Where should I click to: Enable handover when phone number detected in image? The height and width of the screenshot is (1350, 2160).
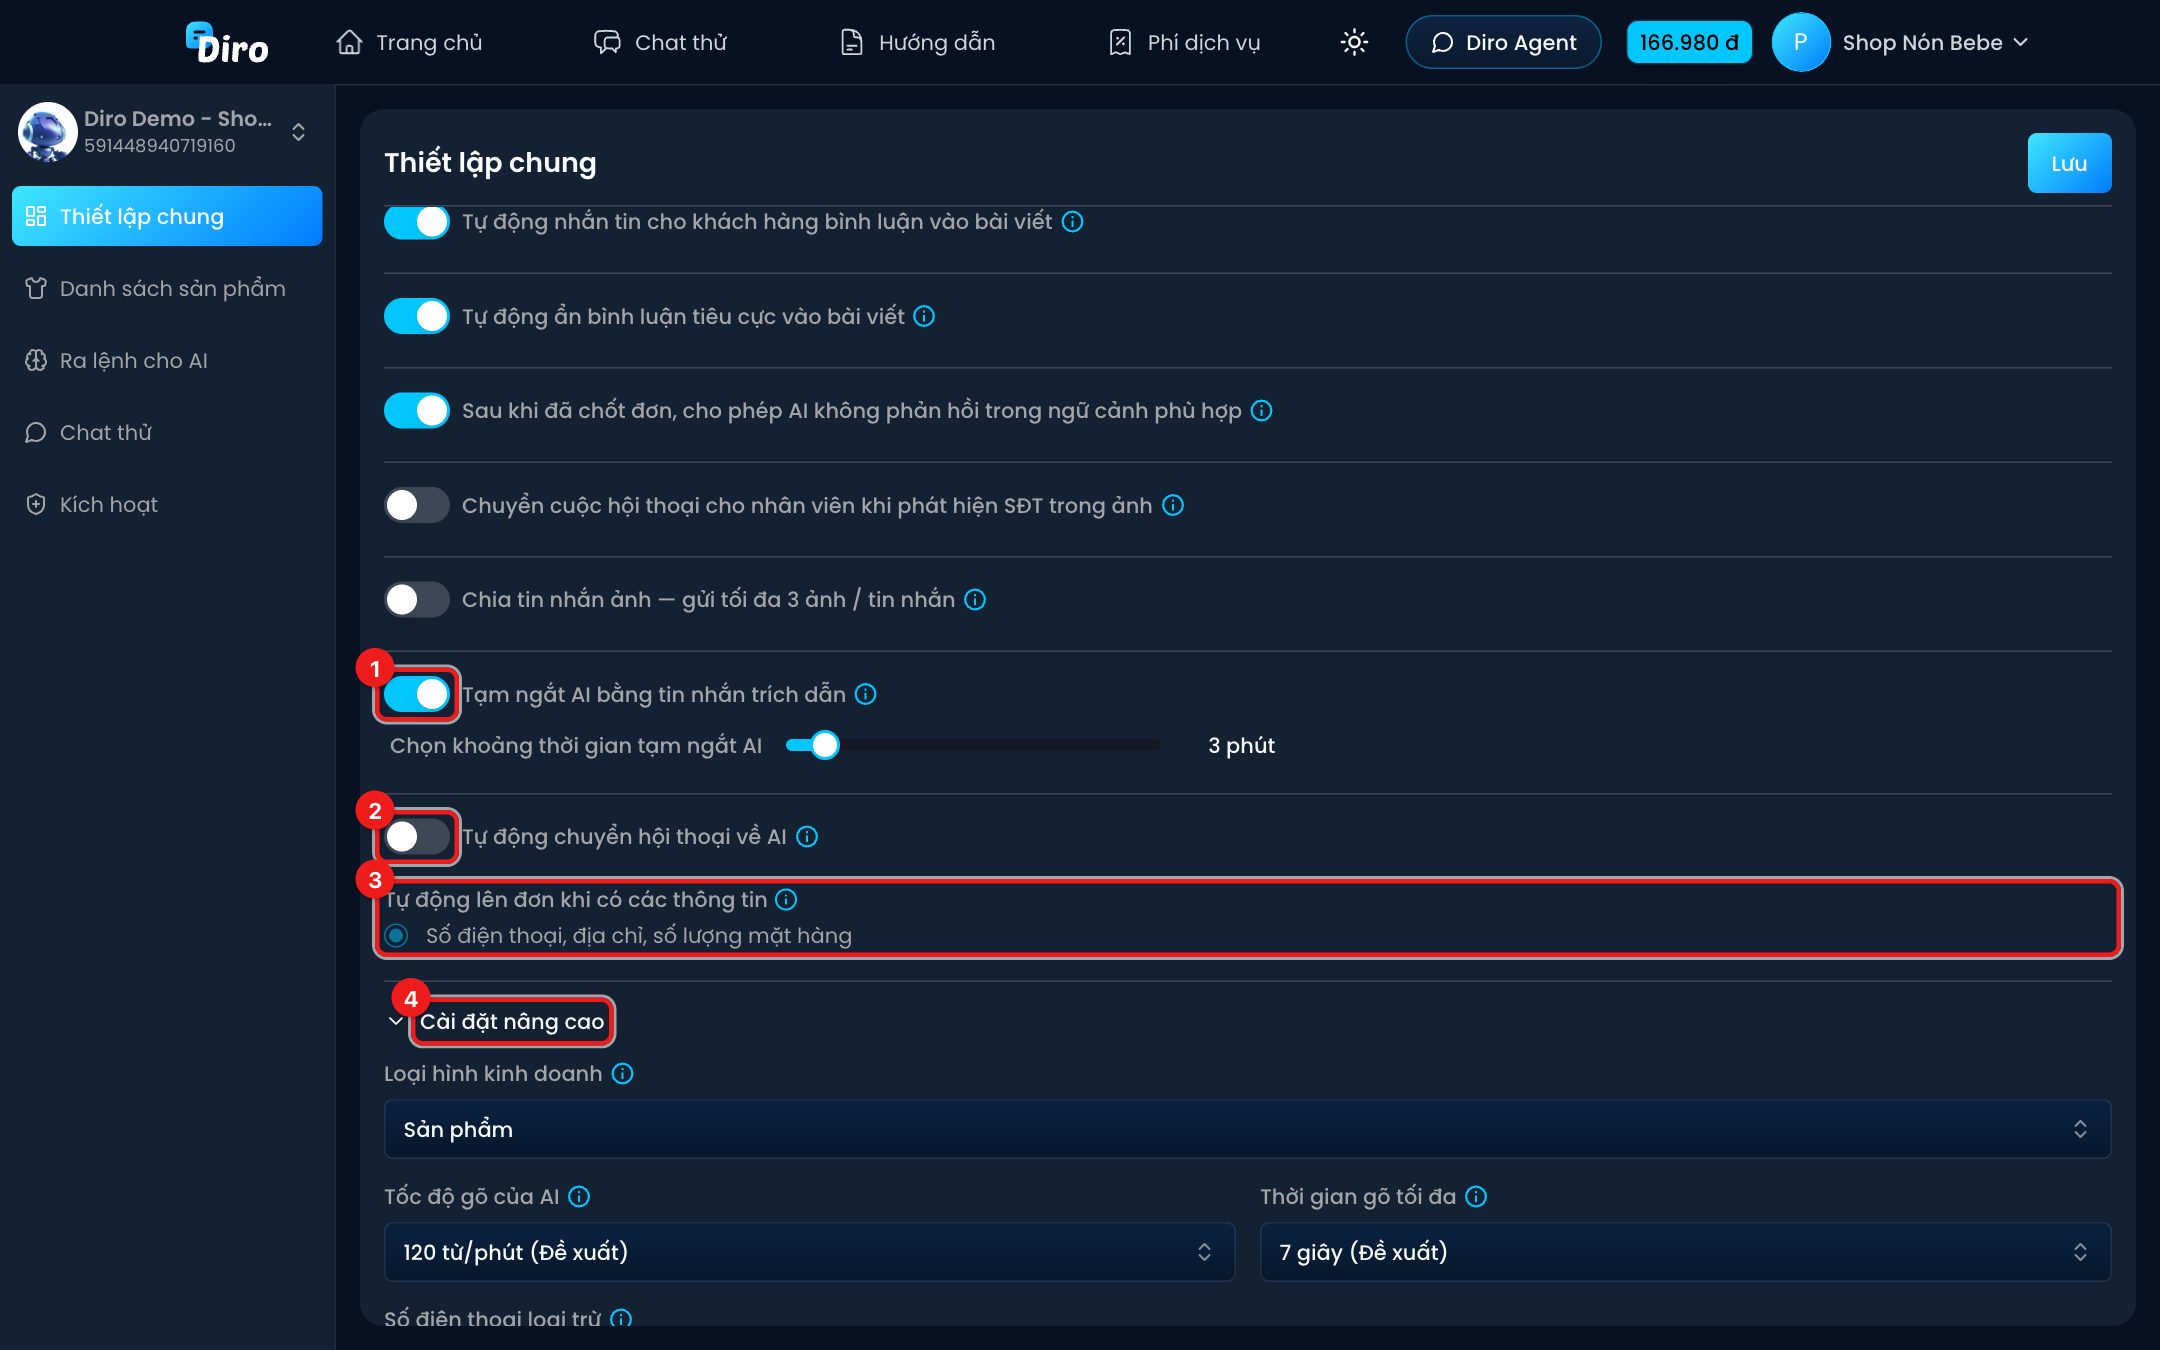point(417,505)
